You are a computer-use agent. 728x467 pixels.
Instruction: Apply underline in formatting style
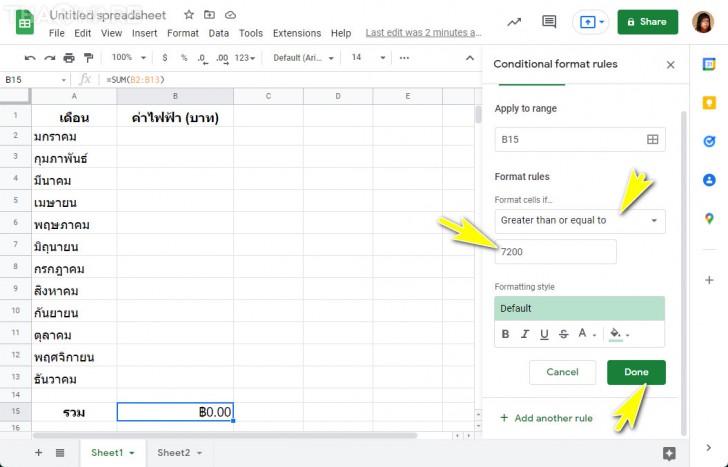[x=544, y=334]
